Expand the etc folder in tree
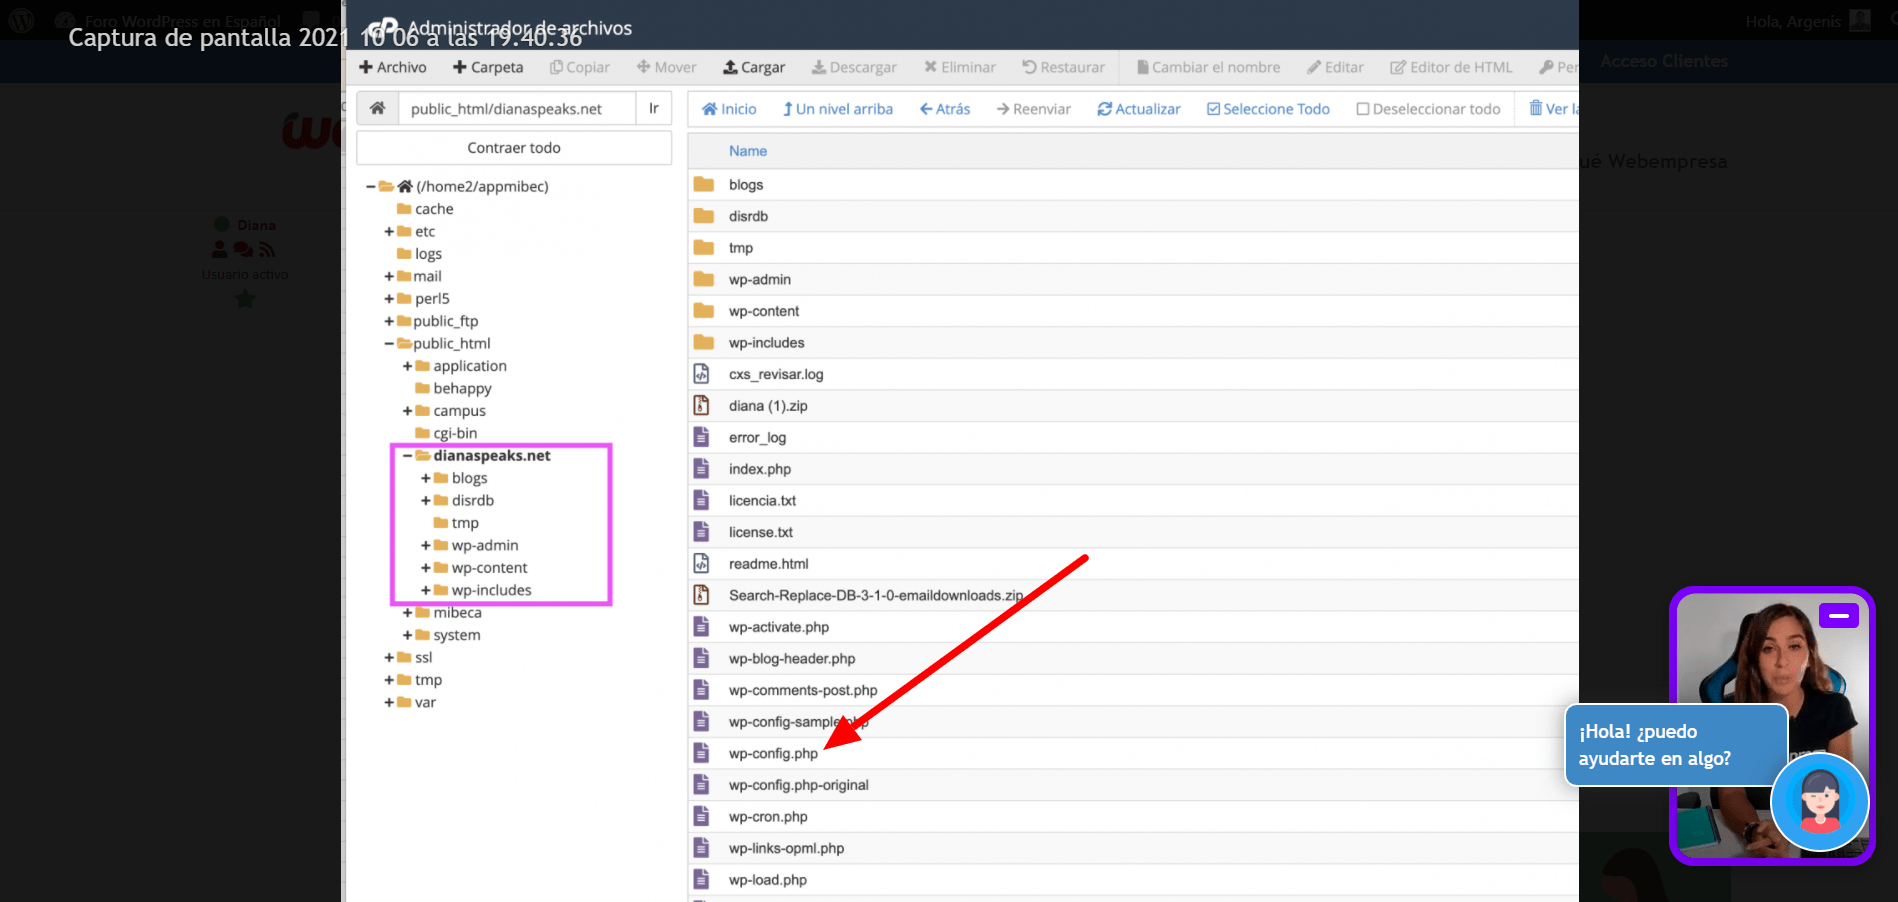1898x902 pixels. point(389,231)
